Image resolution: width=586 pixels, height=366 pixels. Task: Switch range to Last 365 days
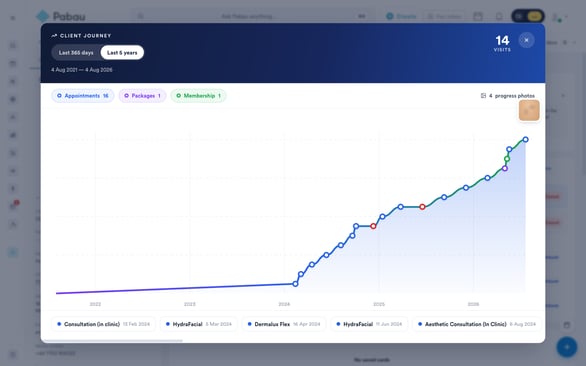(x=76, y=53)
